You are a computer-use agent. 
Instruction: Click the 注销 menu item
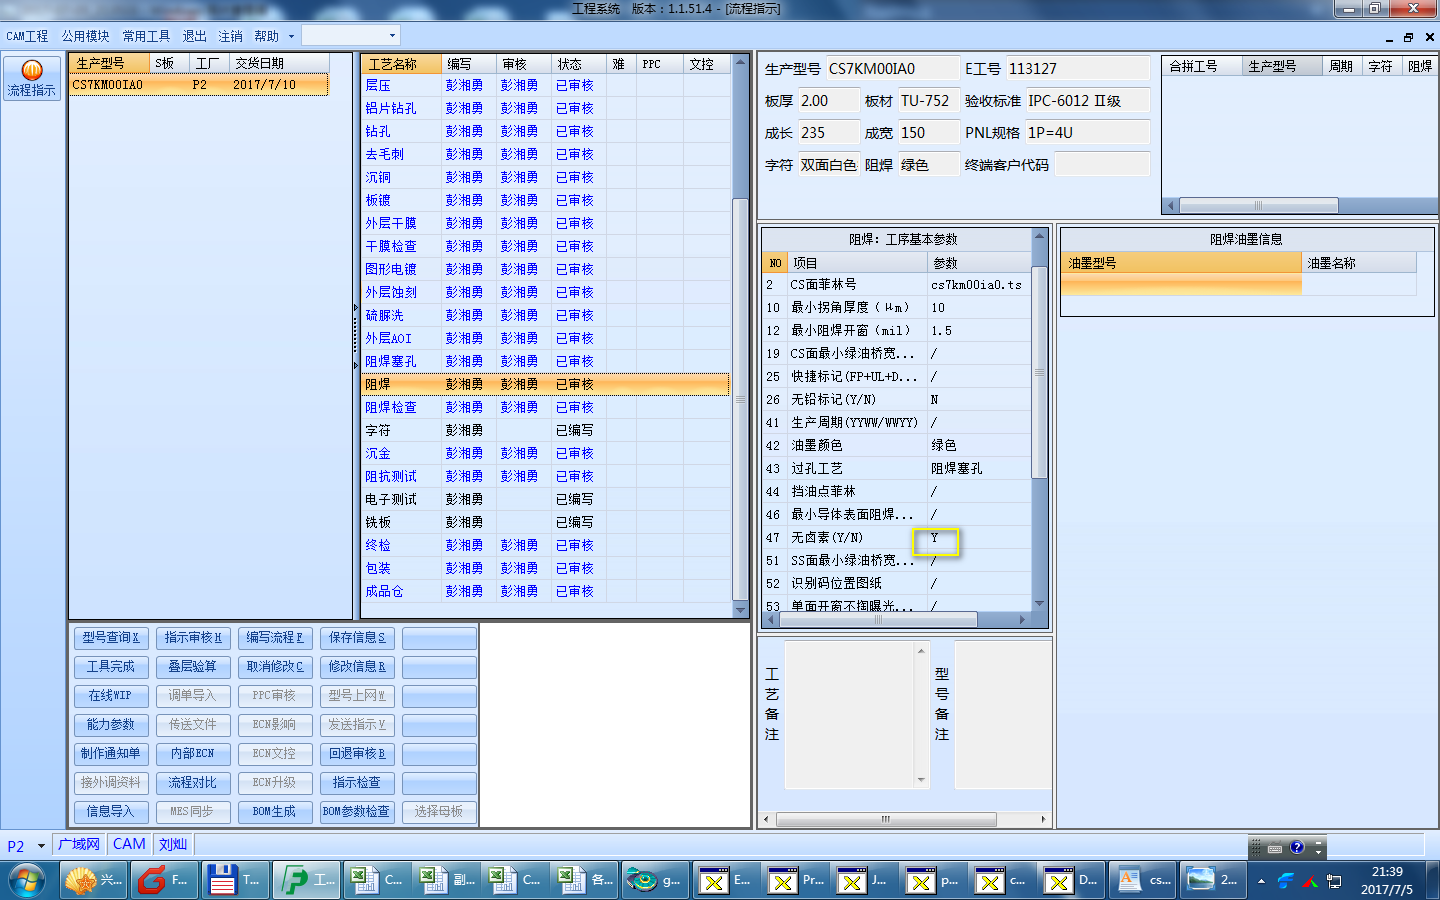coord(230,36)
